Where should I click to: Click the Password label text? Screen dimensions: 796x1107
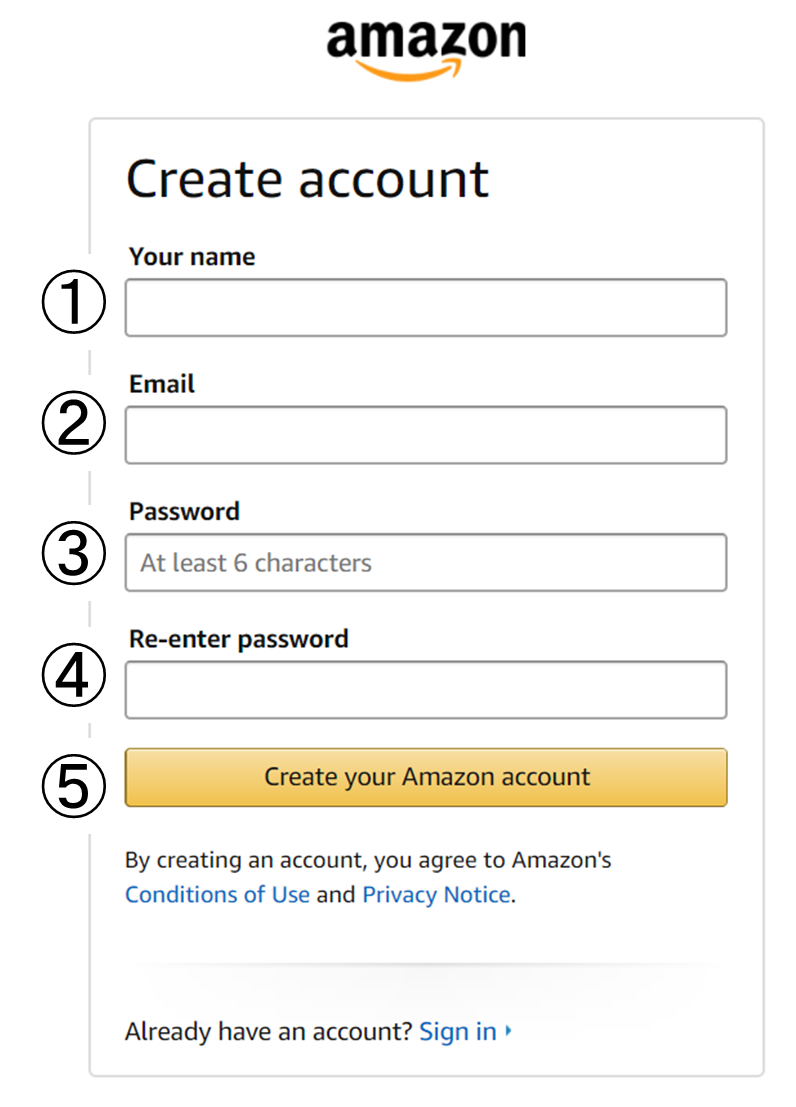point(184,511)
